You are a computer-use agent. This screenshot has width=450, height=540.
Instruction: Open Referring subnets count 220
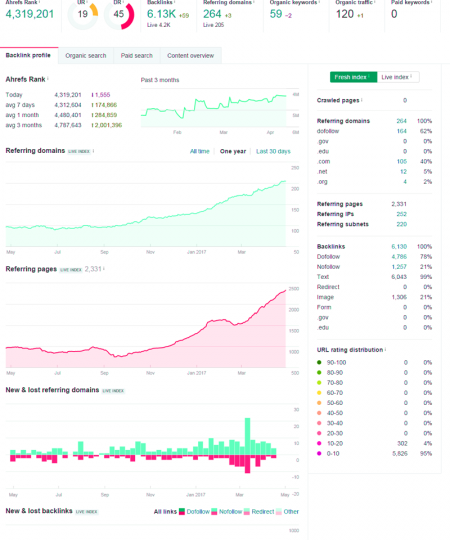pos(401,224)
